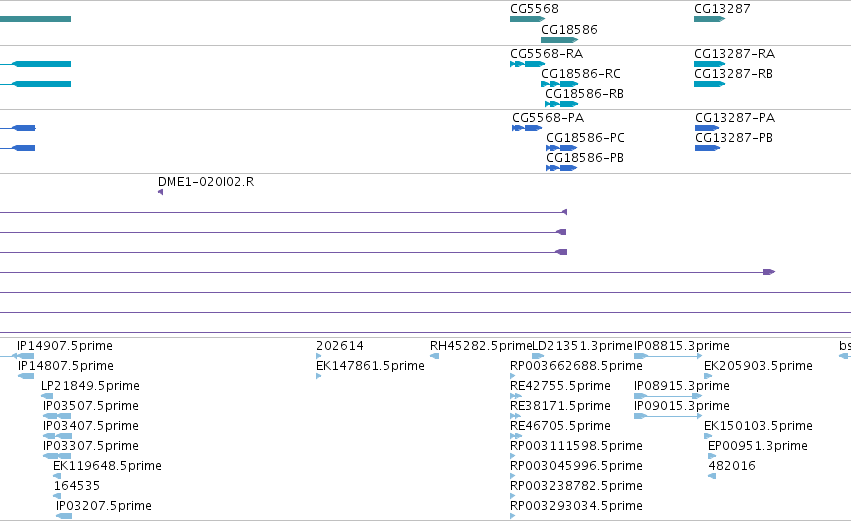Select protein CG18586-PC
The image size is (851, 521).
pyautogui.click(x=562, y=148)
